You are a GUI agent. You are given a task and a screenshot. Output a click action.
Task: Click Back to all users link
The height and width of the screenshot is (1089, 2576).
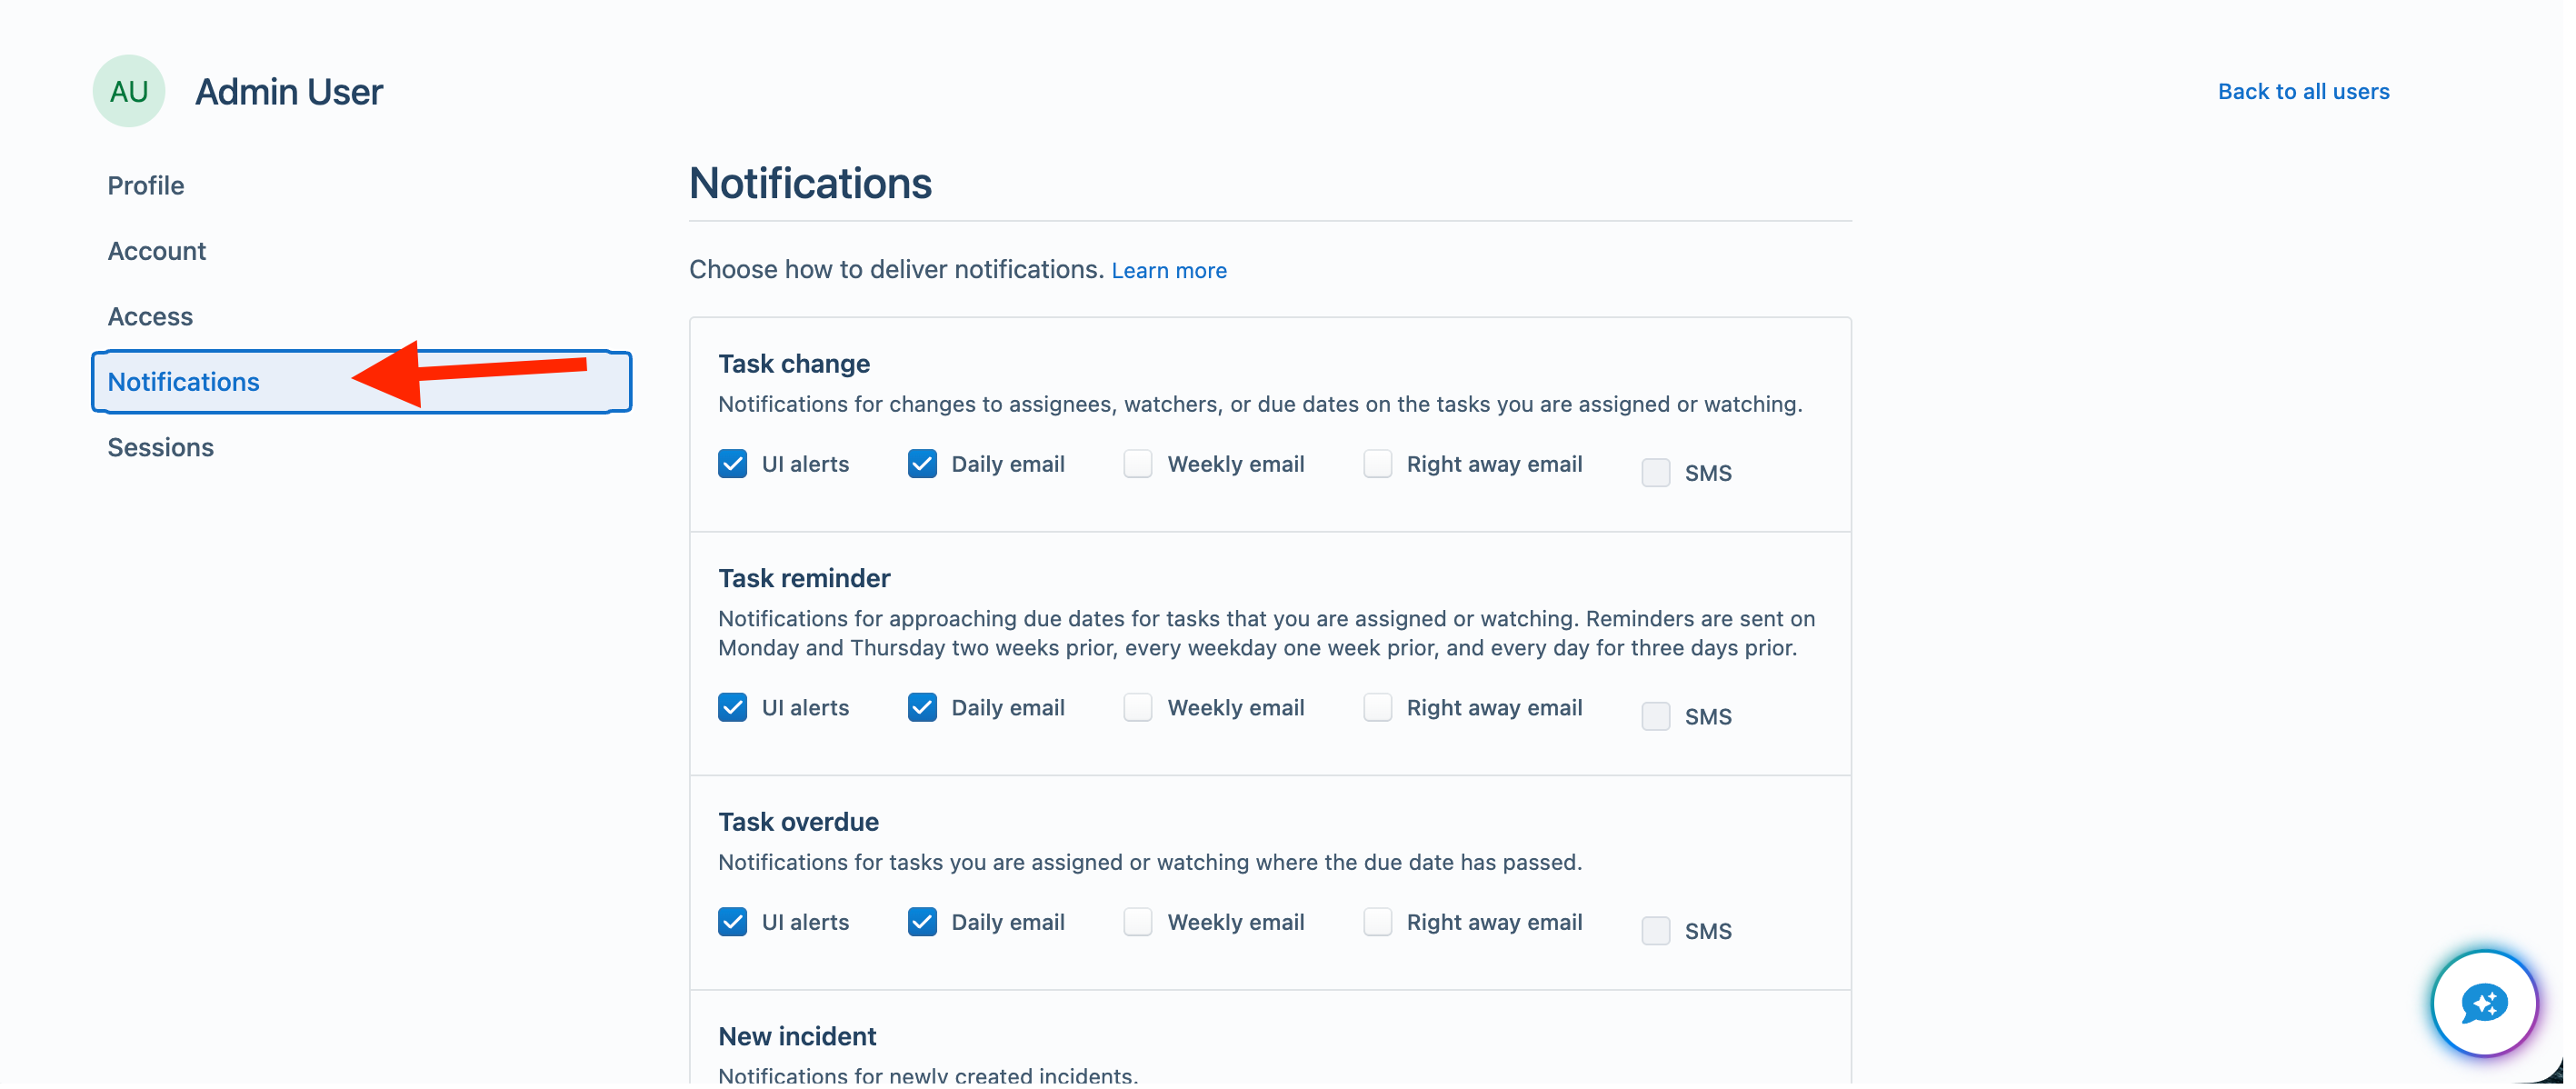pos(2303,92)
